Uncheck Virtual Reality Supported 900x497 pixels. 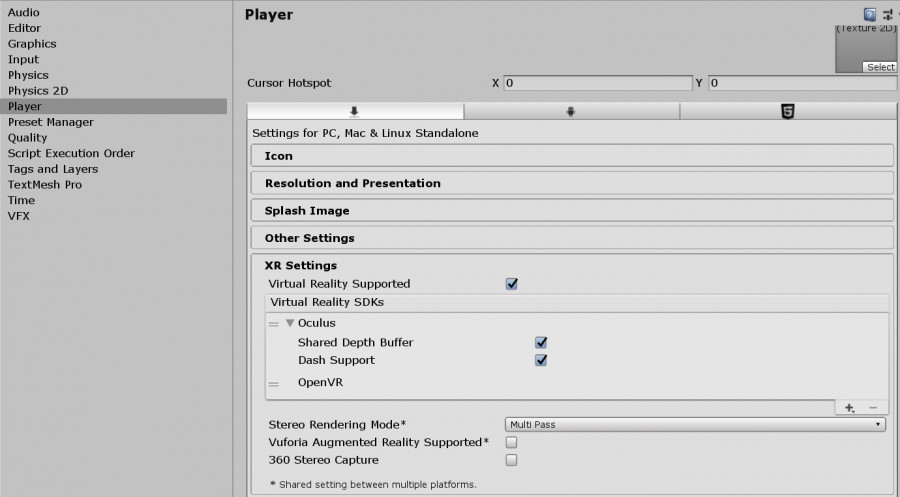point(511,284)
